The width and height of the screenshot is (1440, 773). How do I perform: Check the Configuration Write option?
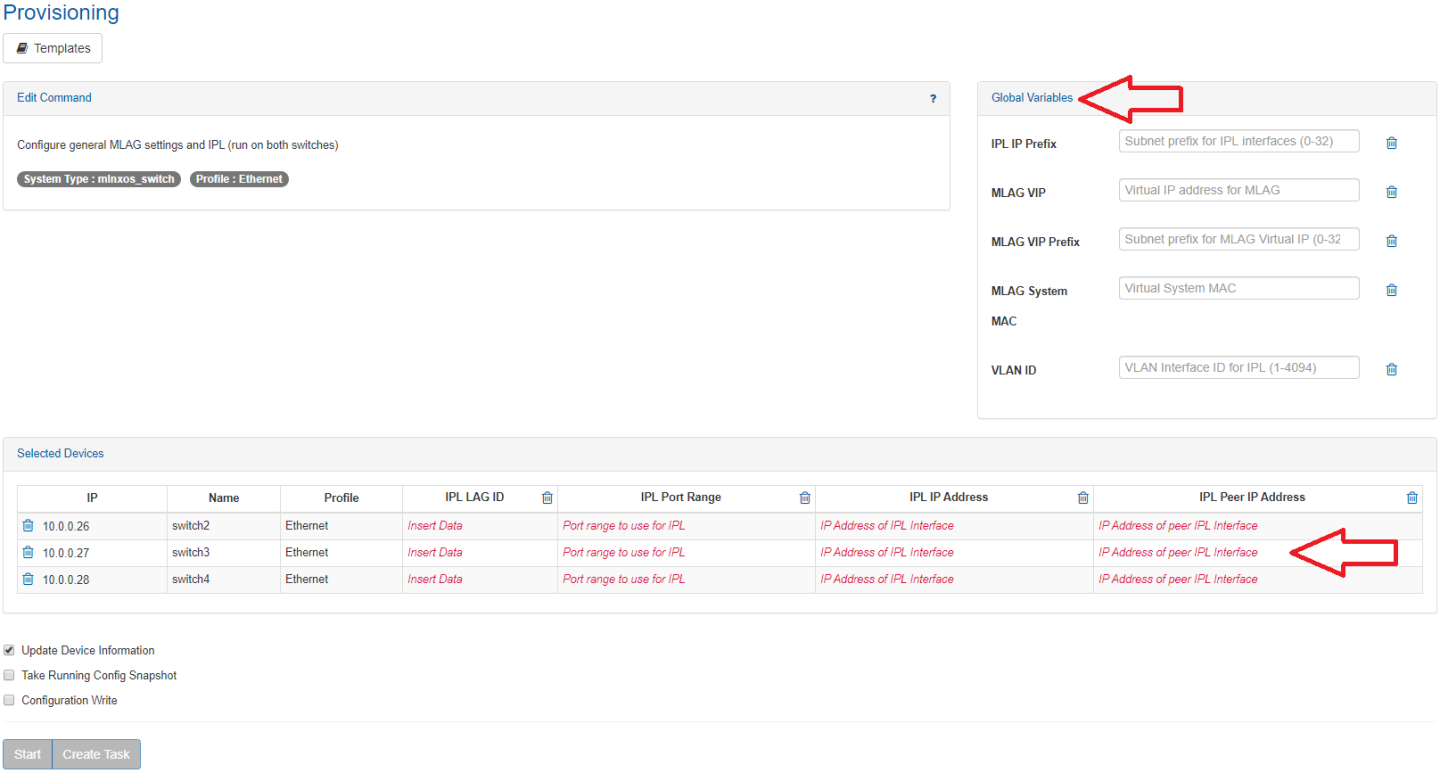click(9, 700)
